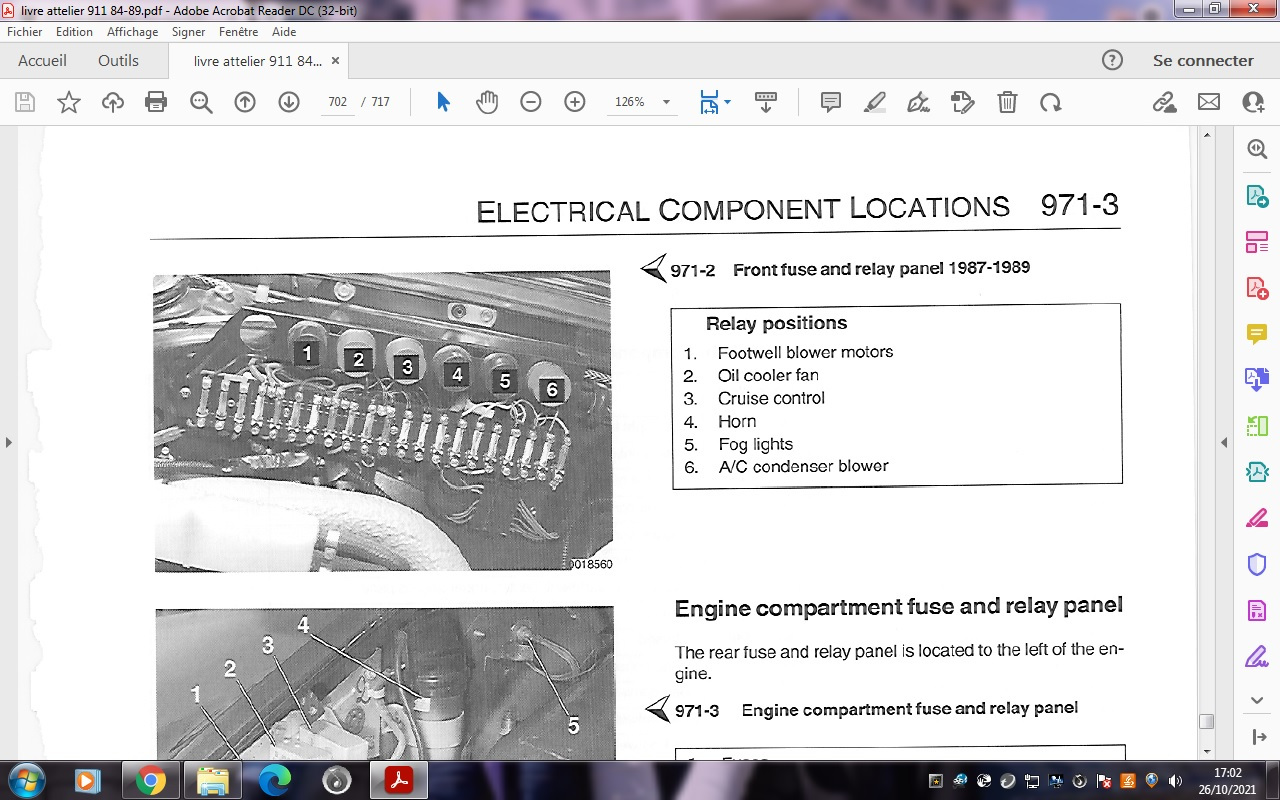This screenshot has width=1280, height=800.
Task: Click scroll up arrow of document scrollbar
Action: coord(1206,133)
